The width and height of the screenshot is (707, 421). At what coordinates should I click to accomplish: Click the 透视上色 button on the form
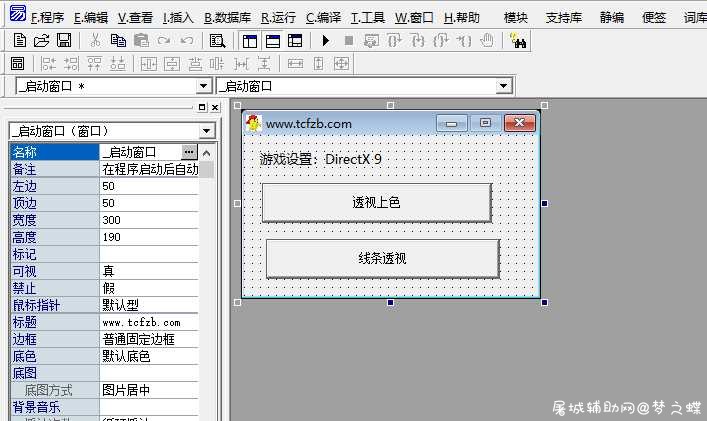click(x=376, y=202)
